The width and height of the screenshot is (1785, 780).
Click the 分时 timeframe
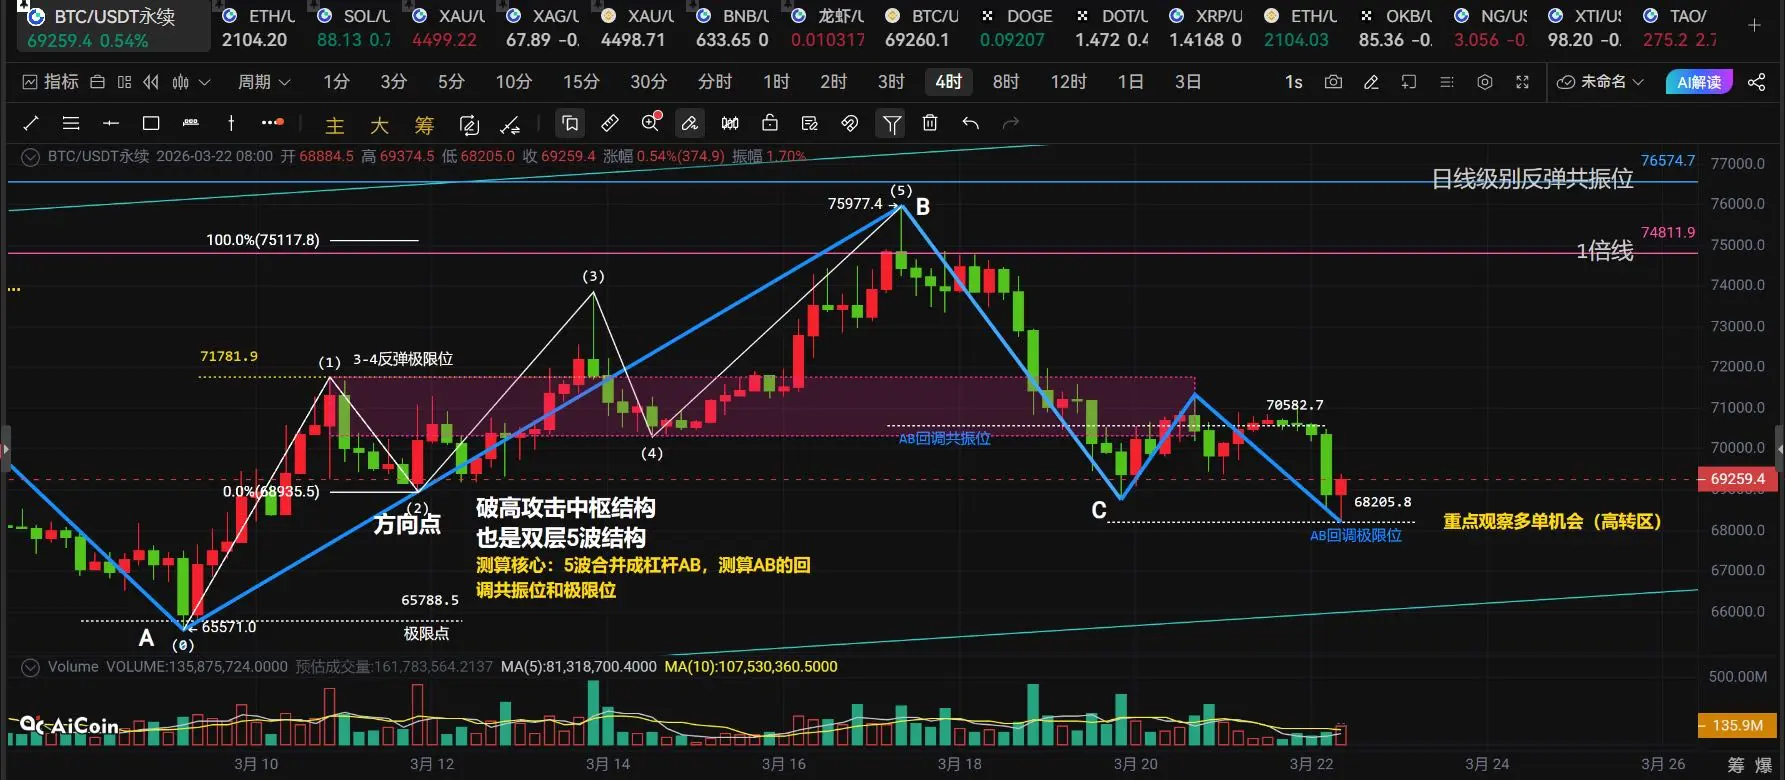715,82
